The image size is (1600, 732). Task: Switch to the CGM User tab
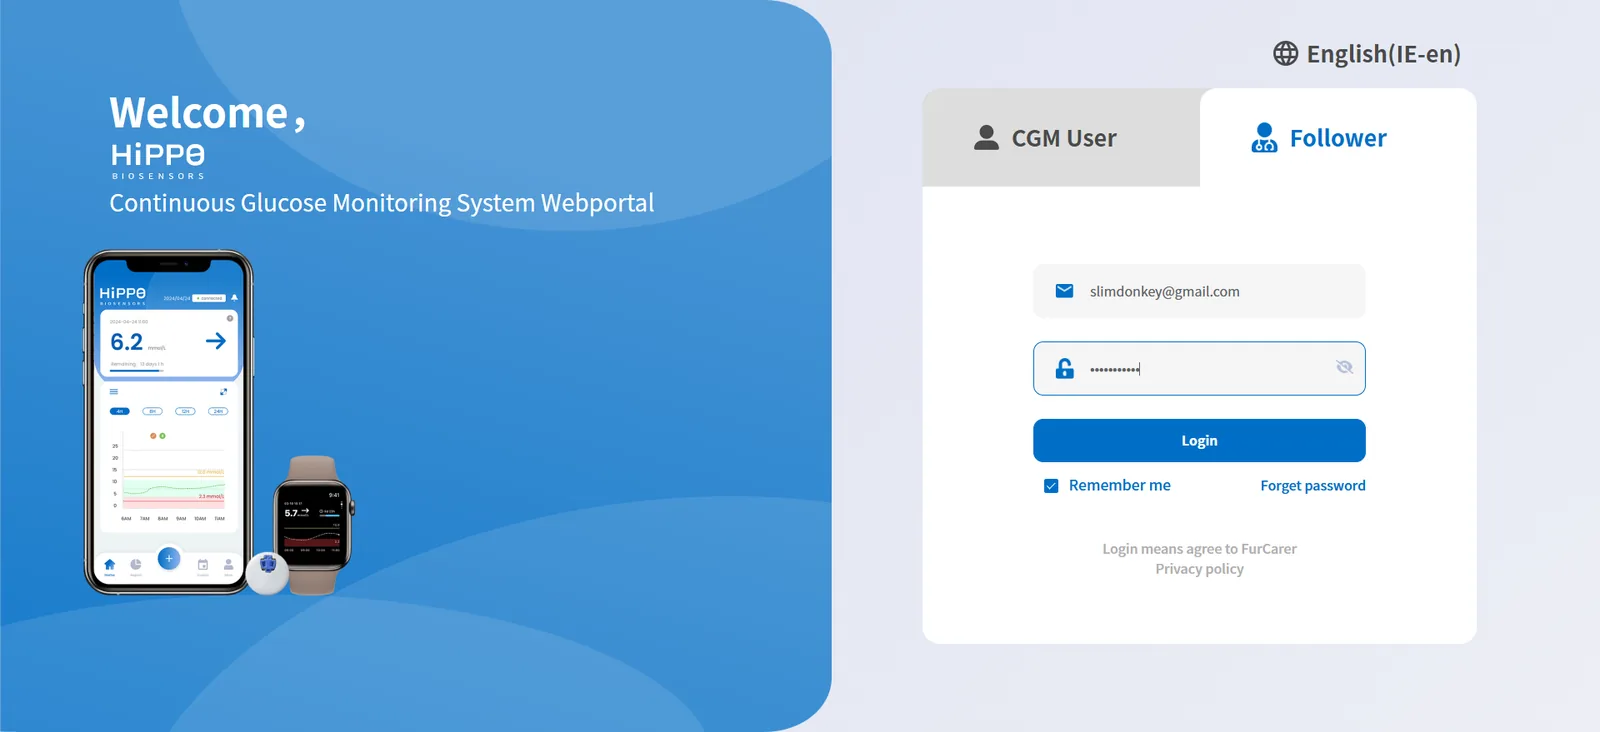(x=1061, y=138)
